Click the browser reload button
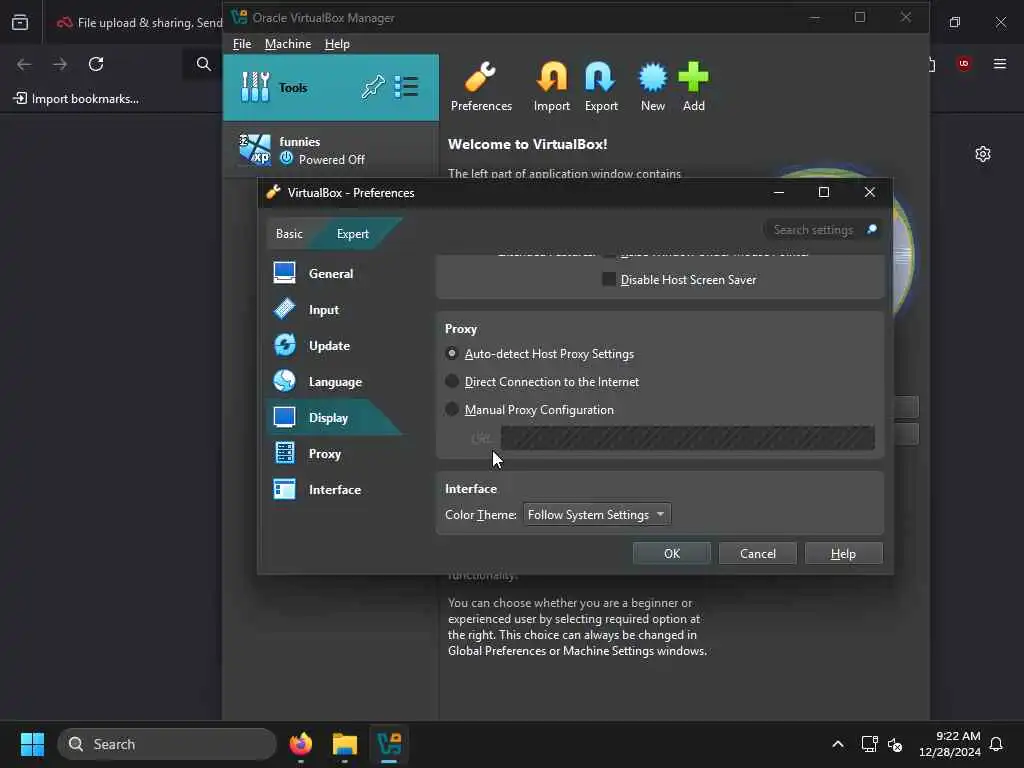The image size is (1024, 768). [x=96, y=64]
